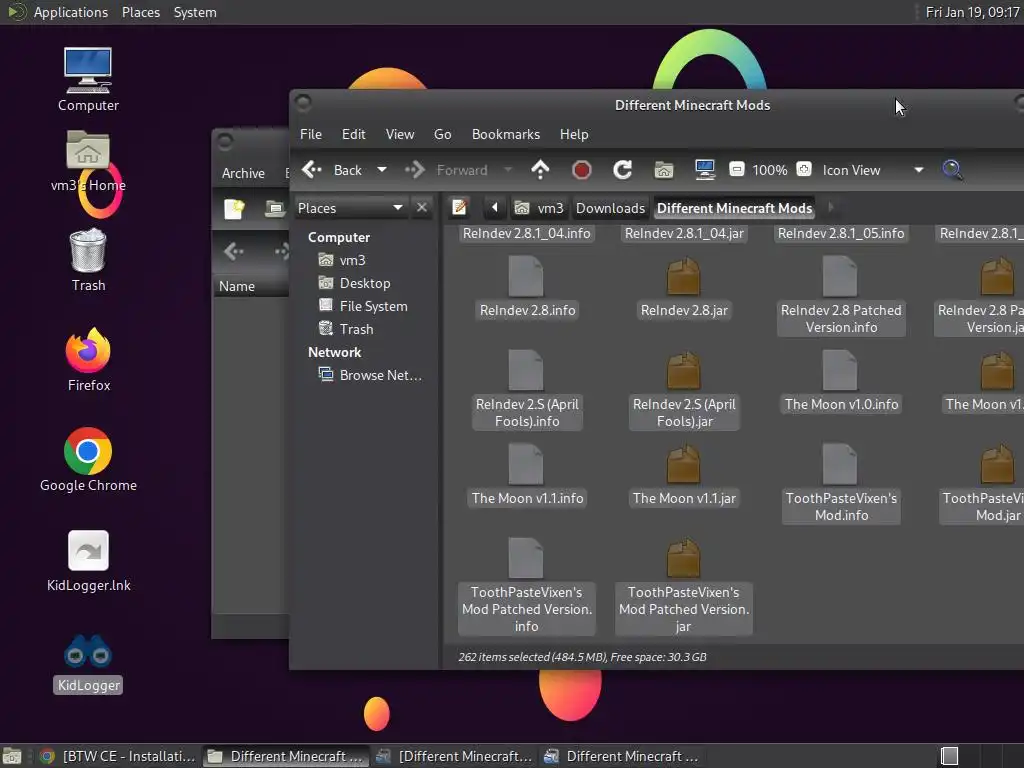Image resolution: width=1024 pixels, height=768 pixels.
Task: Zoom out with the minus icon
Action: tap(737, 170)
